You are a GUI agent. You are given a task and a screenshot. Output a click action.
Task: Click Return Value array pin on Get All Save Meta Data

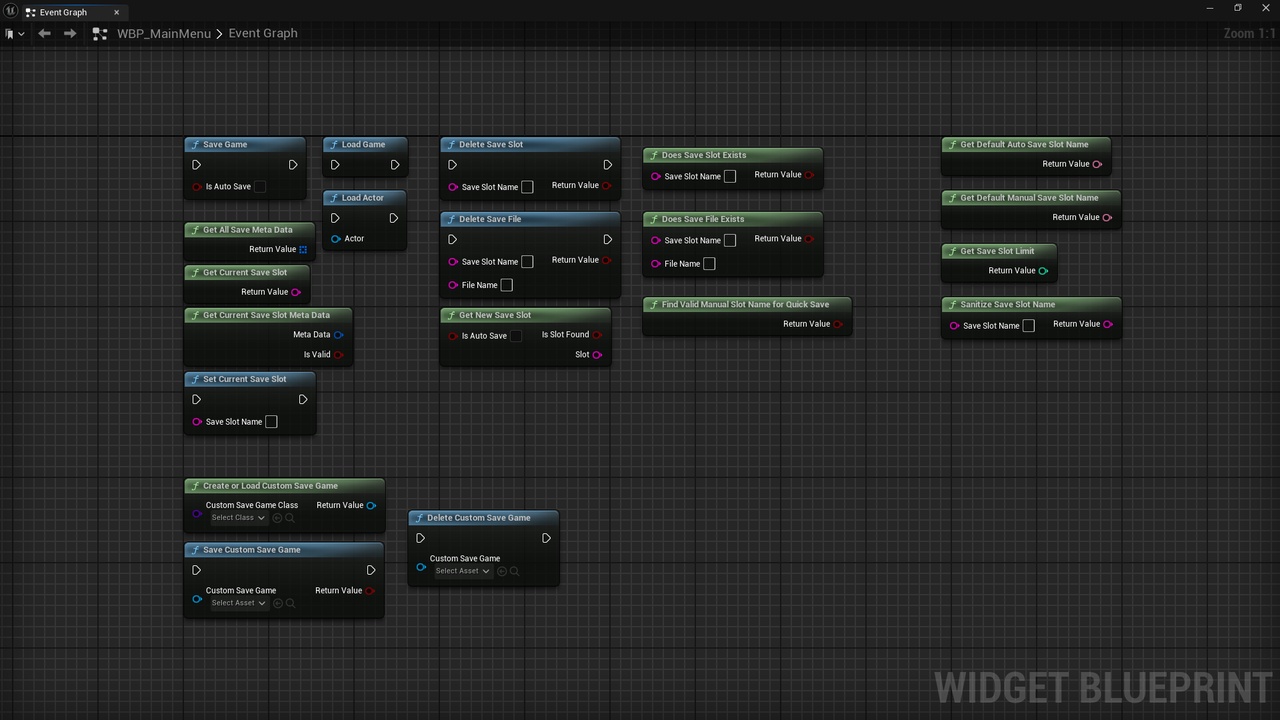pyautogui.click(x=303, y=249)
